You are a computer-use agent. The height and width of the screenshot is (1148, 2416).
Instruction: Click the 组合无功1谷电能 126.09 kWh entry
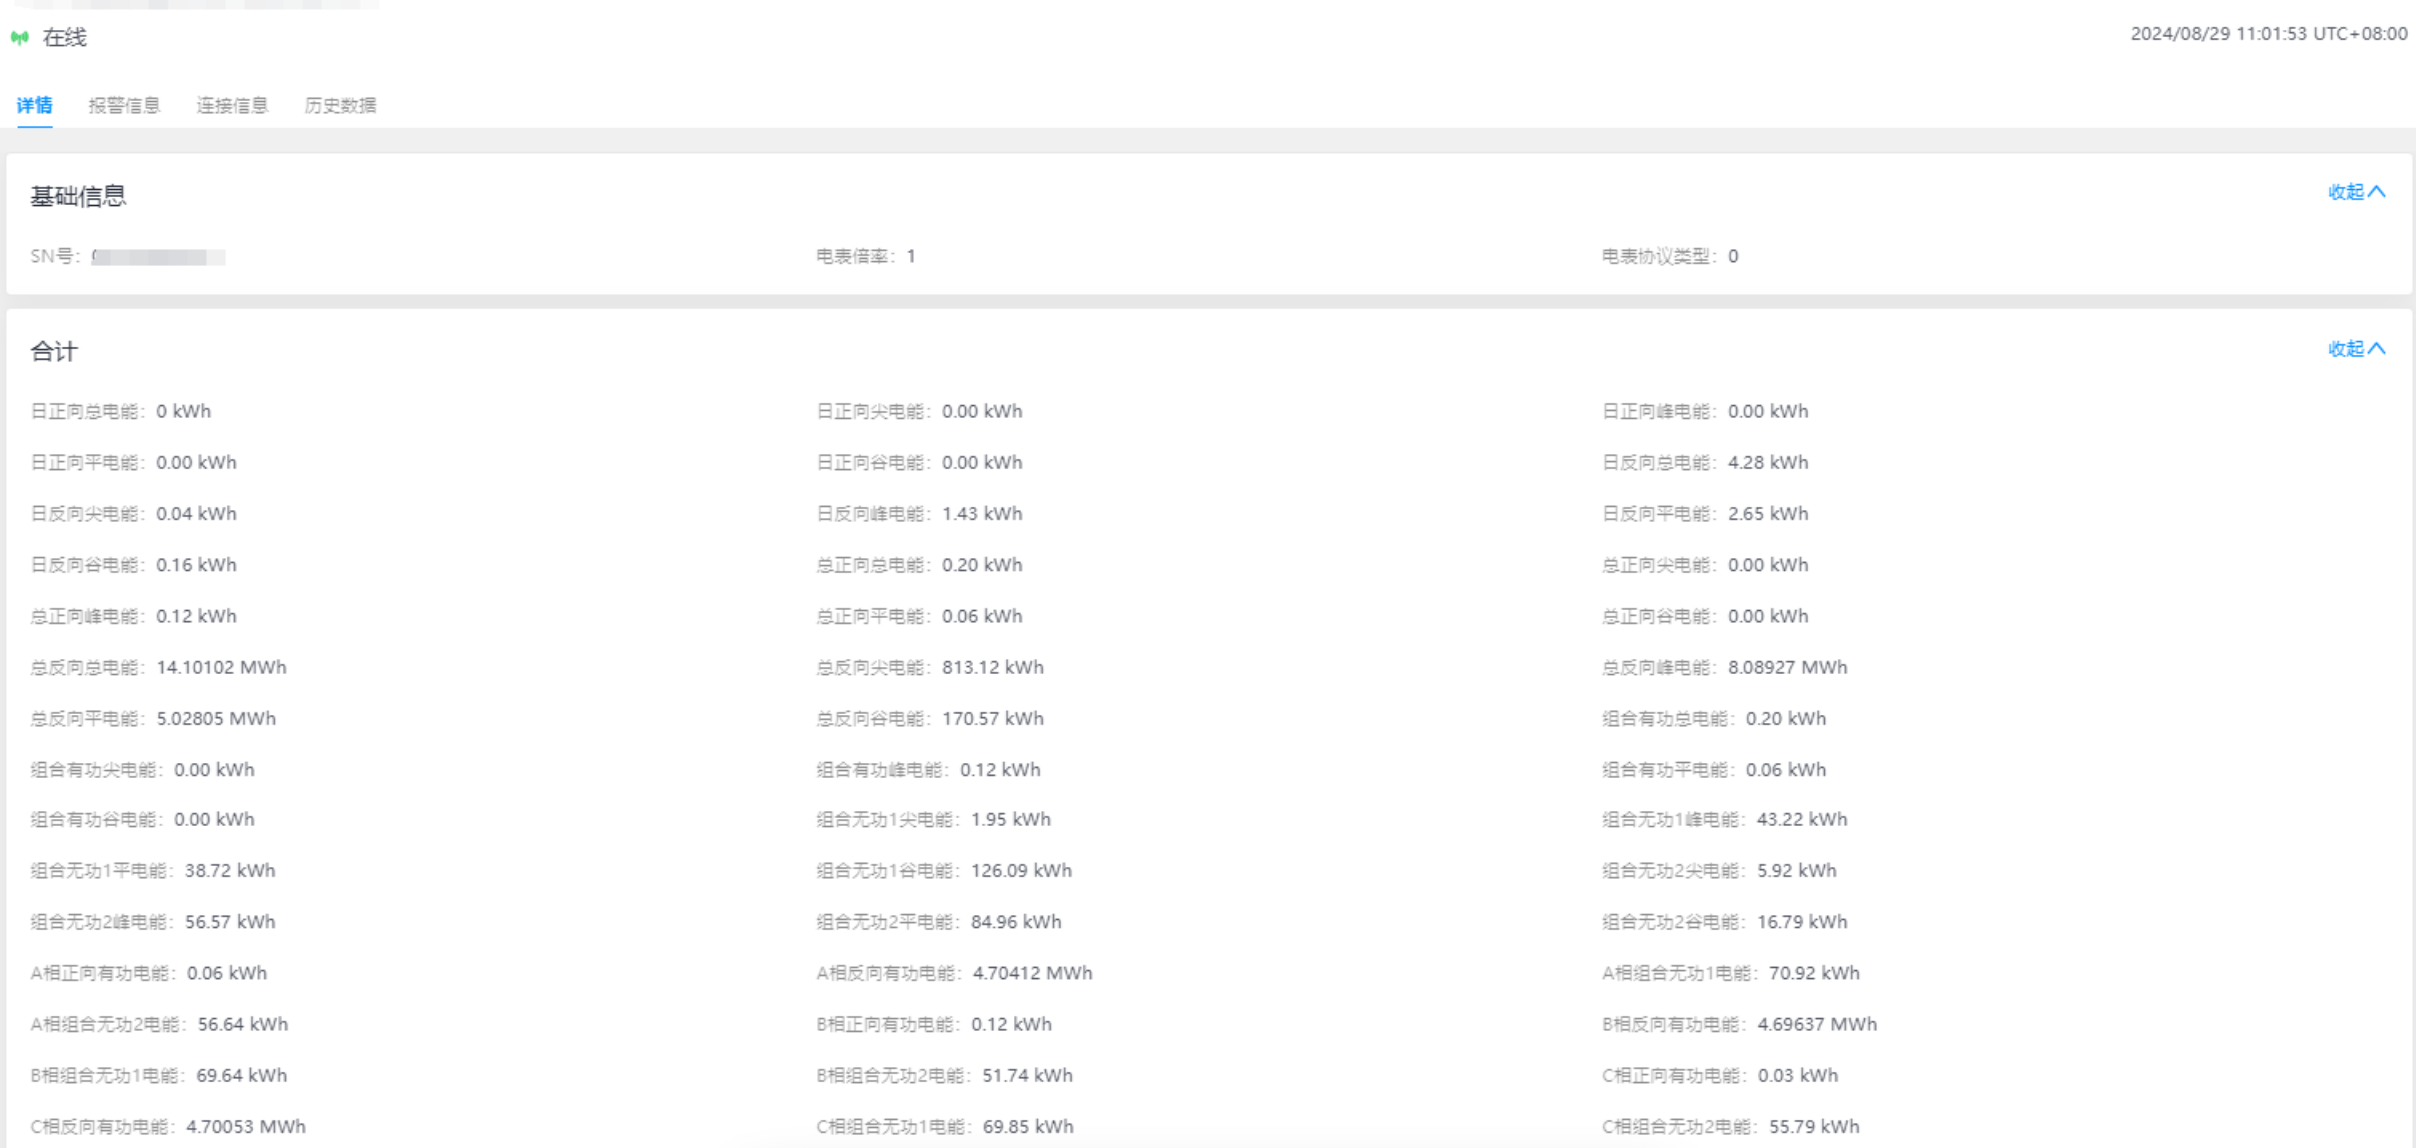coord(1021,871)
